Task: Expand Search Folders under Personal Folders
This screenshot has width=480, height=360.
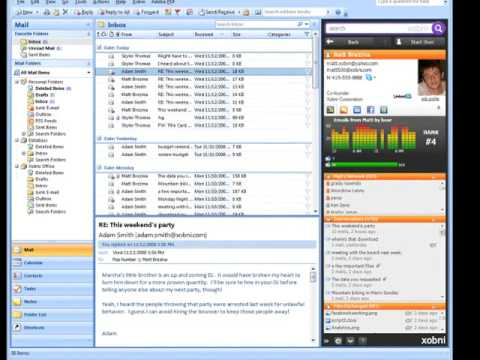Action: click(x=24, y=134)
